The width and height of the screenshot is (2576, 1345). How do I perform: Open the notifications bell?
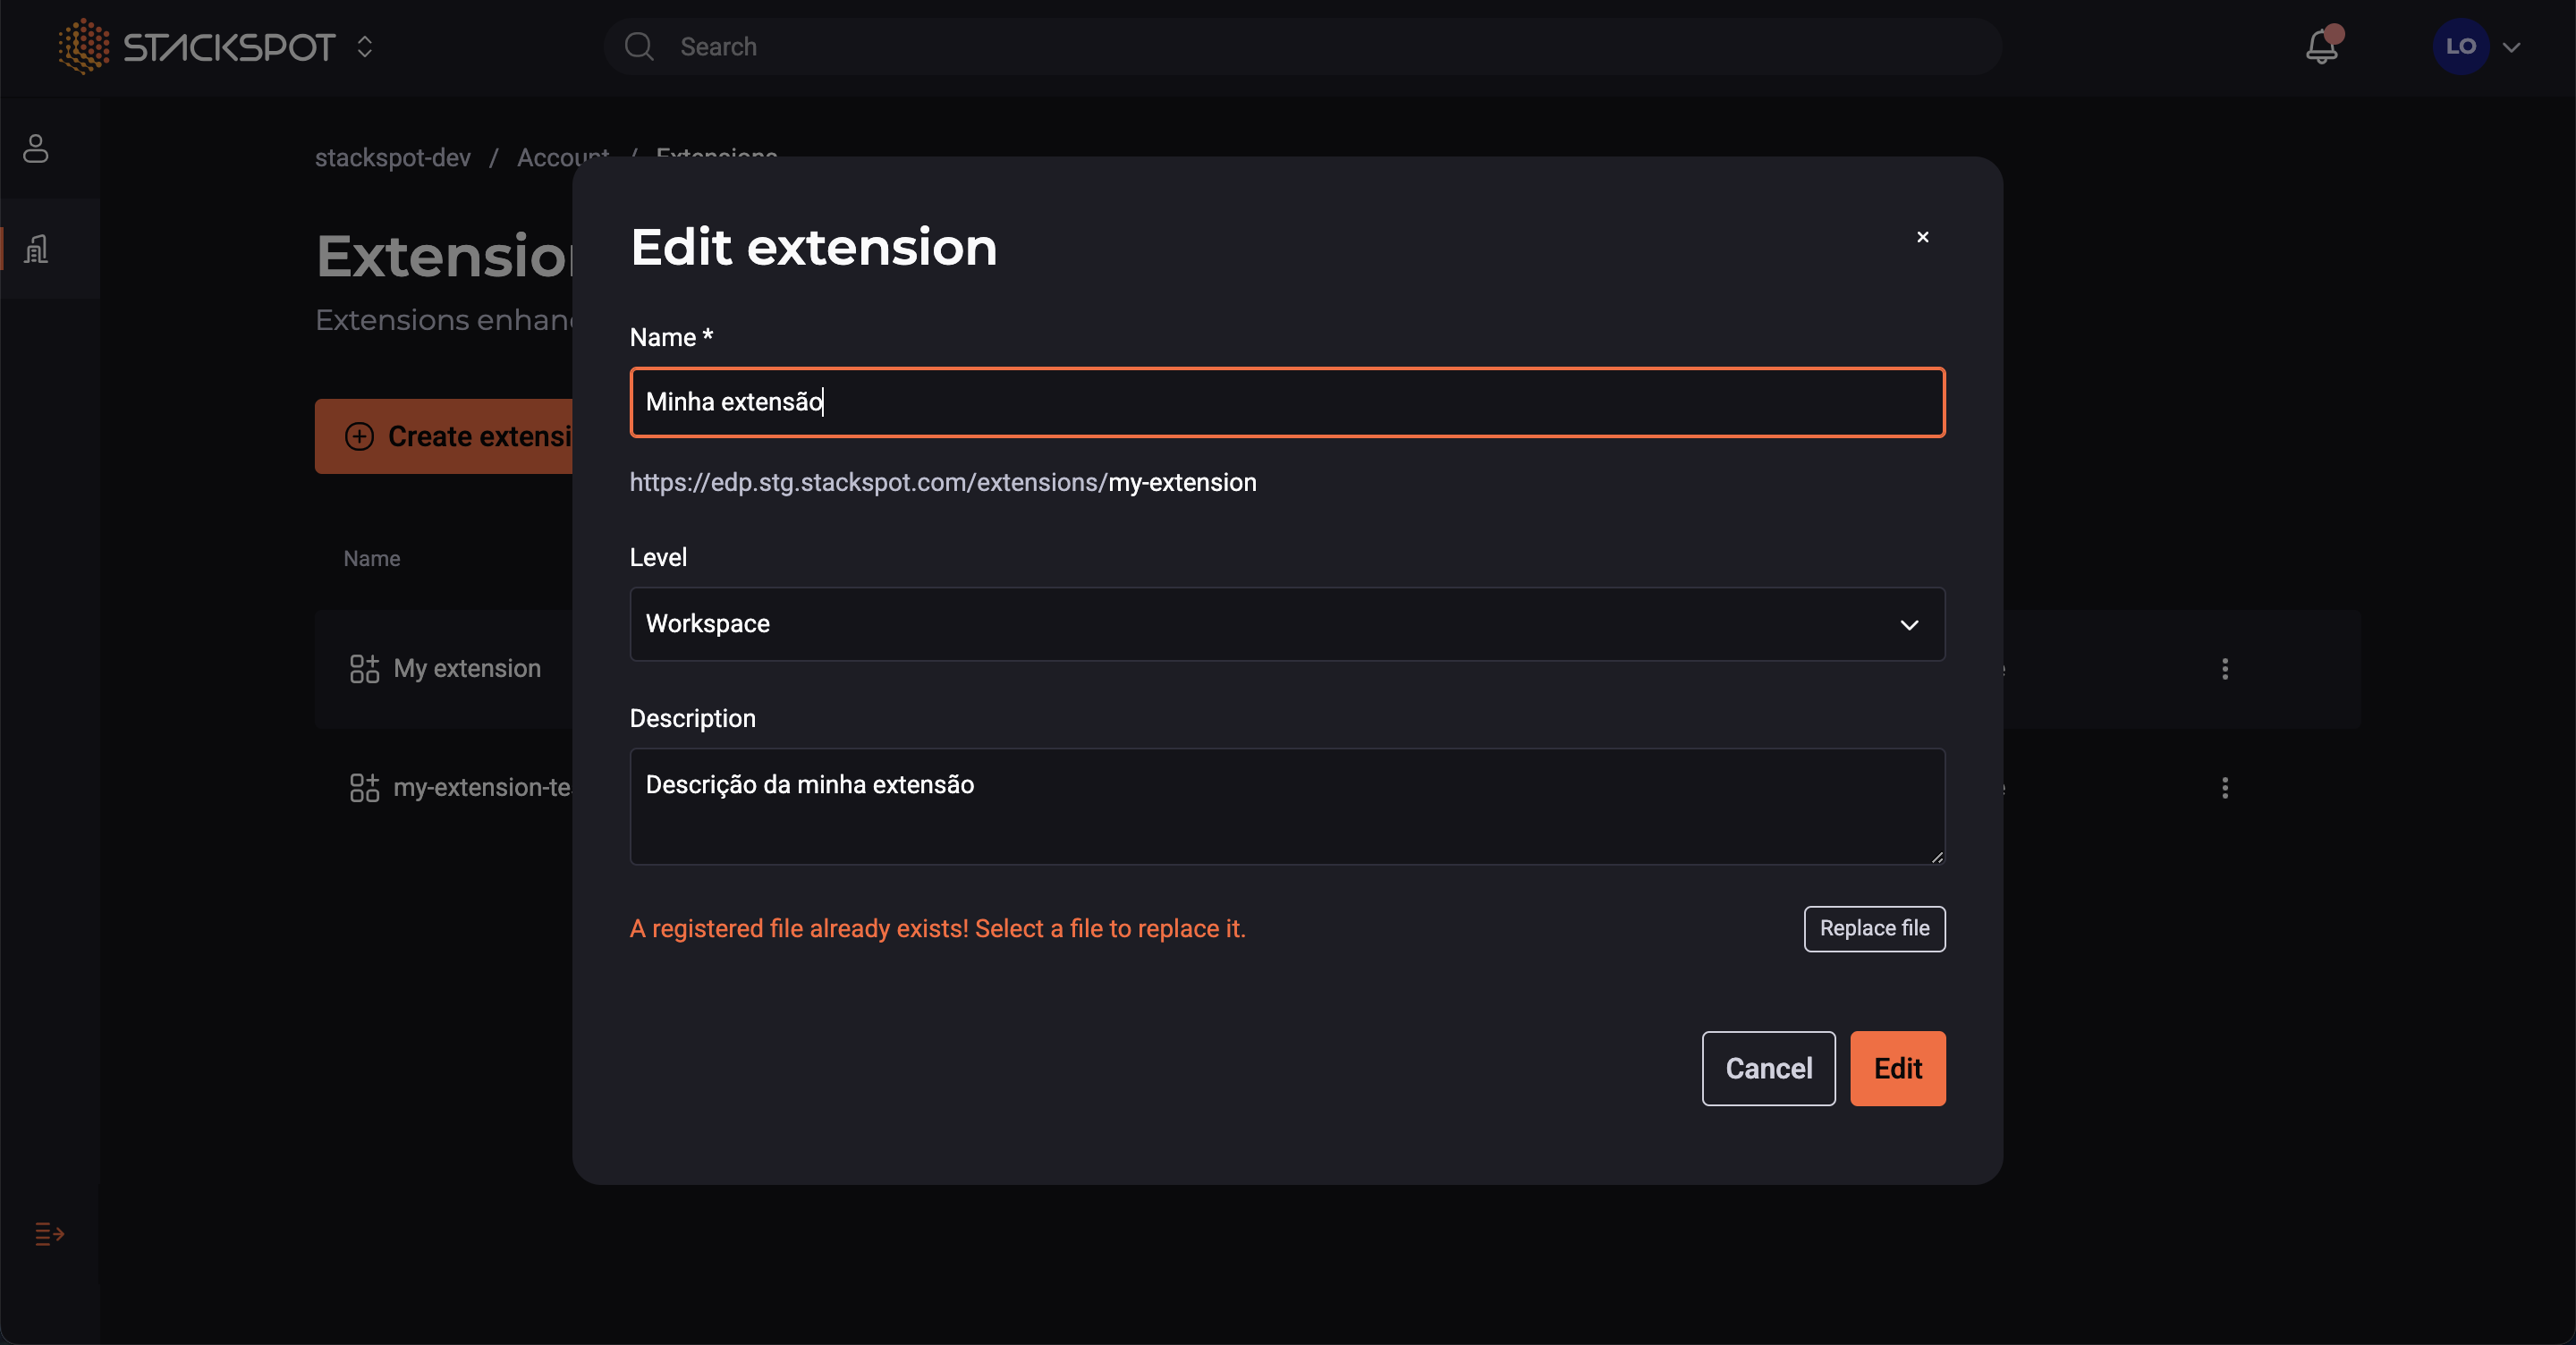pyautogui.click(x=2321, y=47)
